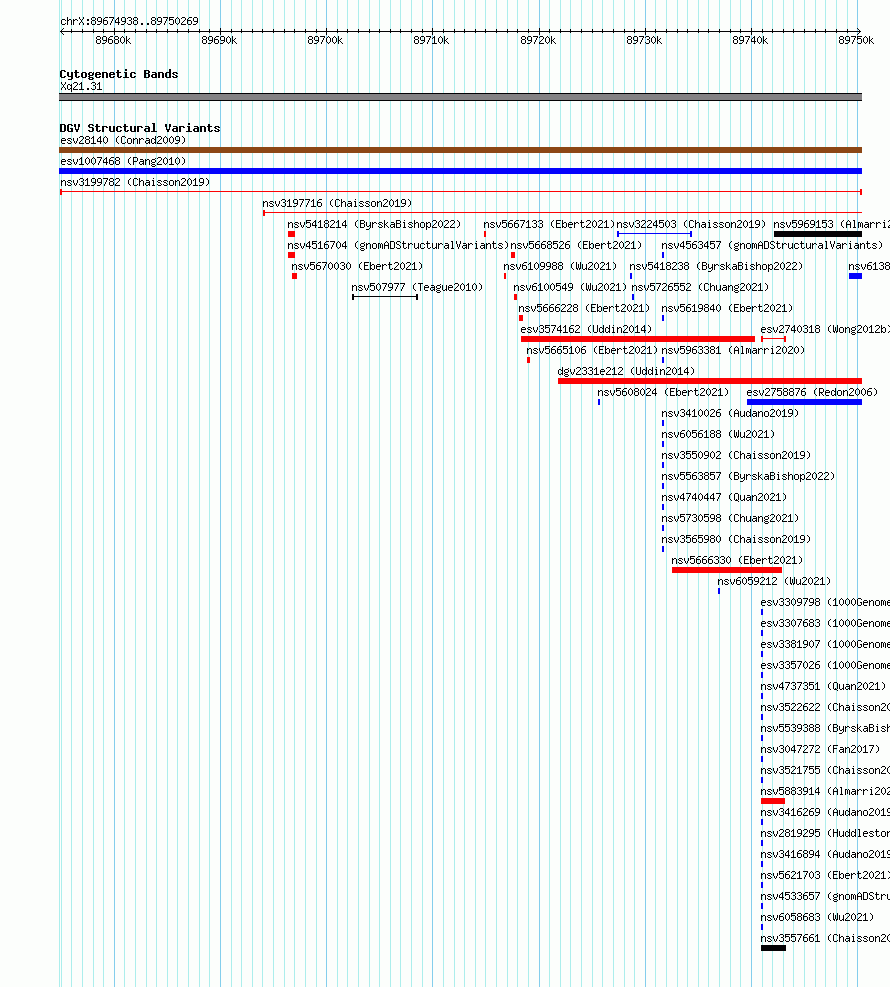
Task: Open nsv4533657 gnomAD variant label
Action: coord(825,896)
